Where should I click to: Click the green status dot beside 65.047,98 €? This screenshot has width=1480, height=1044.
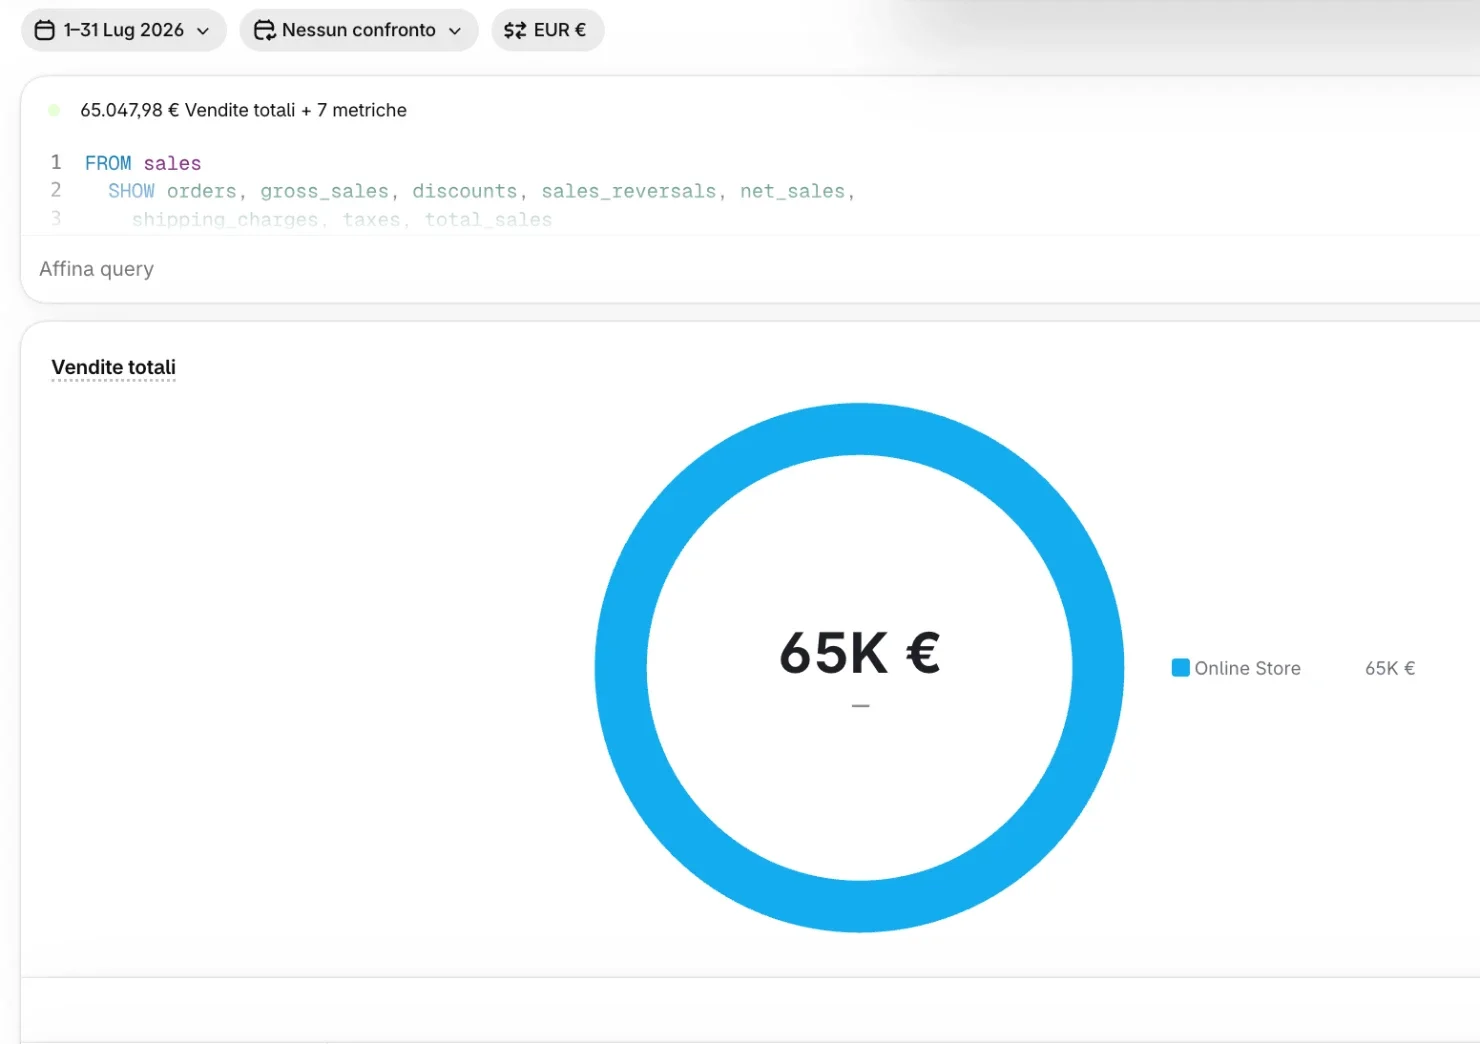click(54, 110)
